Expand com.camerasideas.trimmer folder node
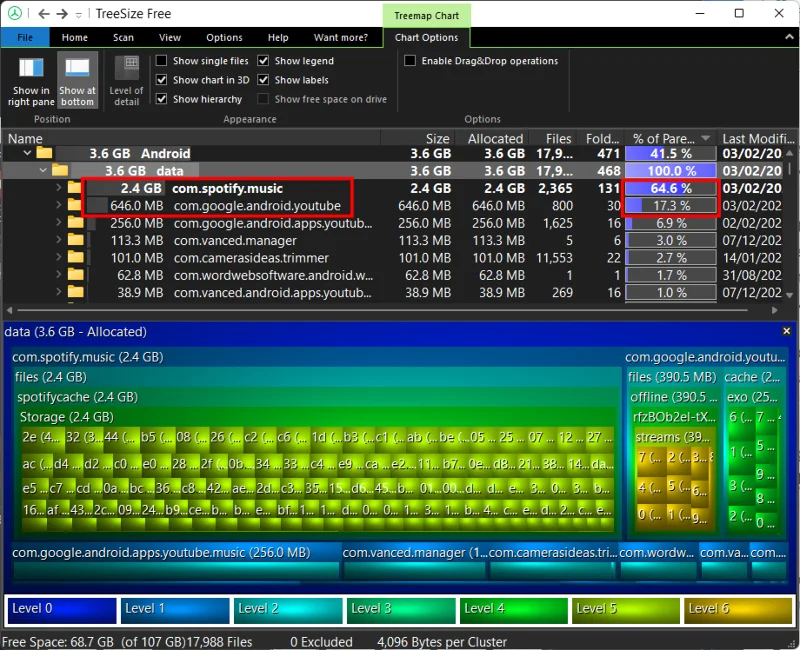This screenshot has height=650, width=800. pyautogui.click(x=59, y=257)
